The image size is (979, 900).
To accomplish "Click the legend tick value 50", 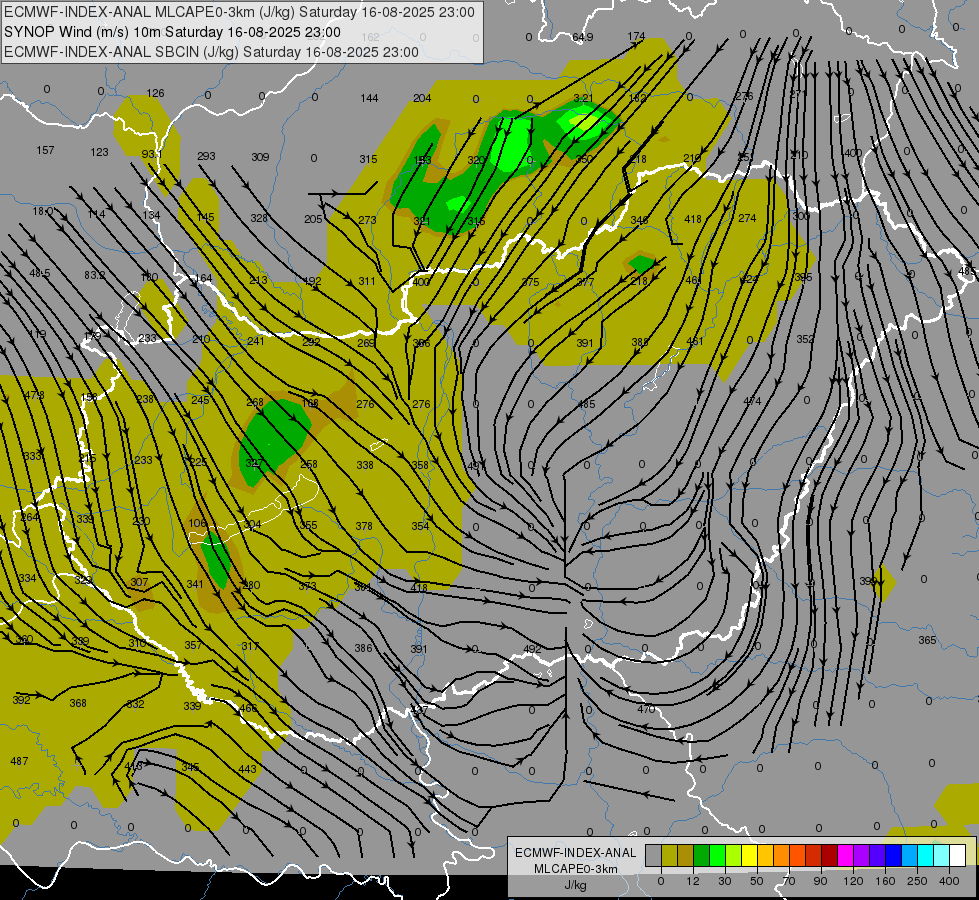I will click(756, 881).
